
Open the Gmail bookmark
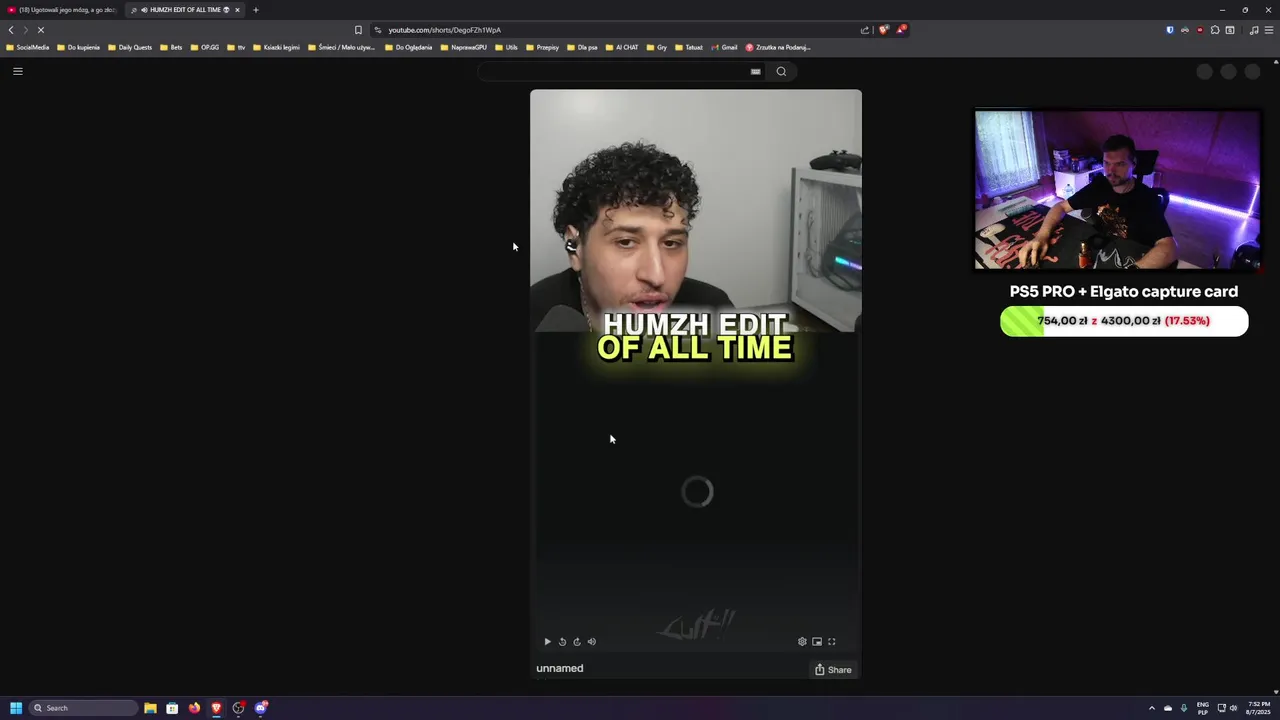(724, 47)
